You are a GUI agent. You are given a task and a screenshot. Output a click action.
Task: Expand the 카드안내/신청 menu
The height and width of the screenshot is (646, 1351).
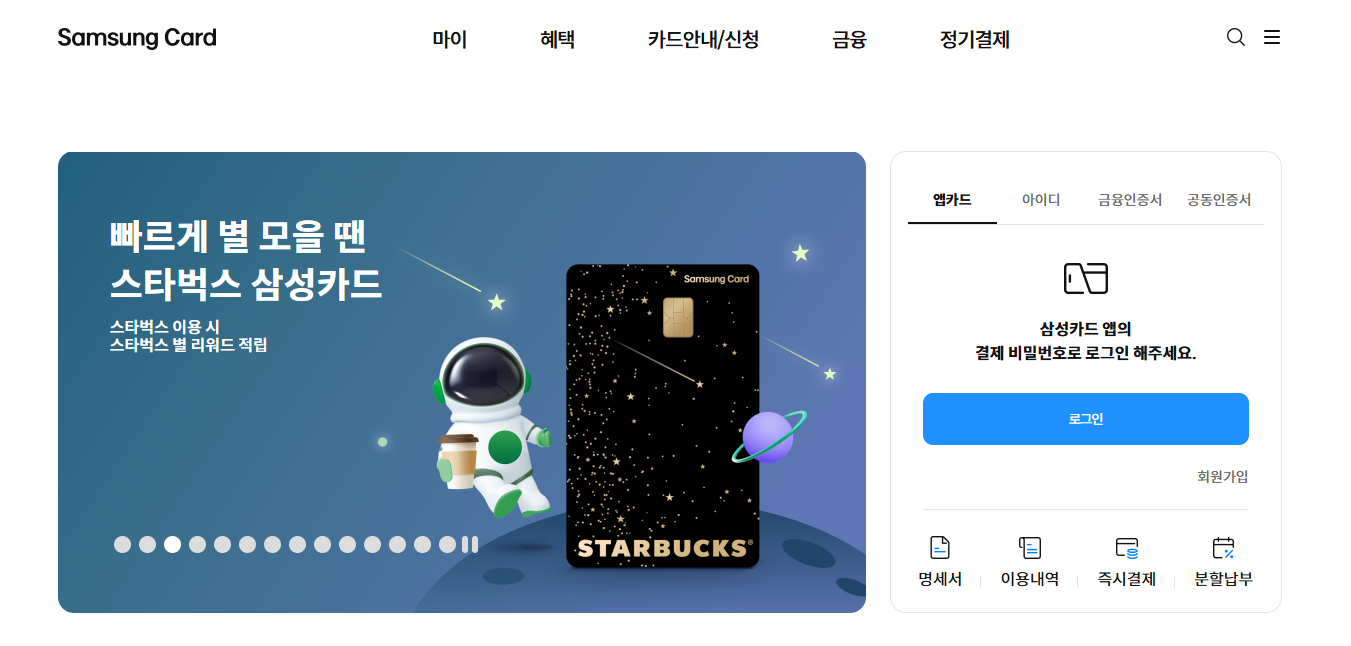pos(704,40)
